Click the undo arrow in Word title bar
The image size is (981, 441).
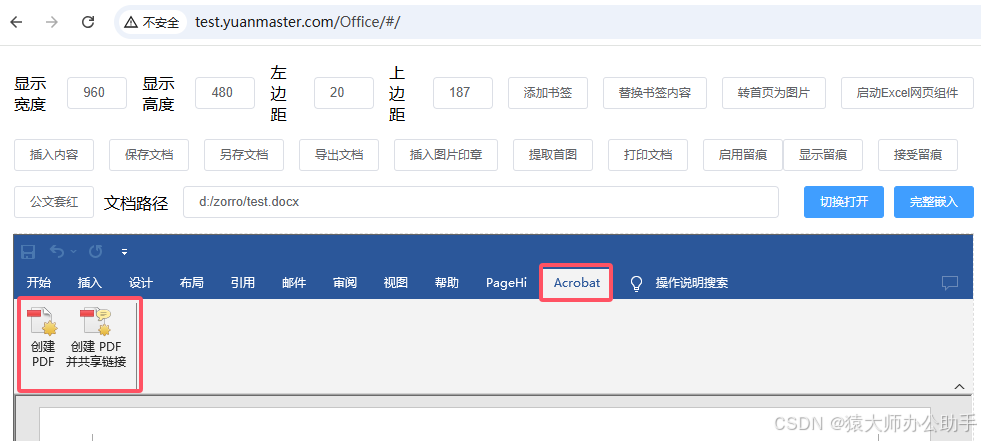tap(57, 251)
